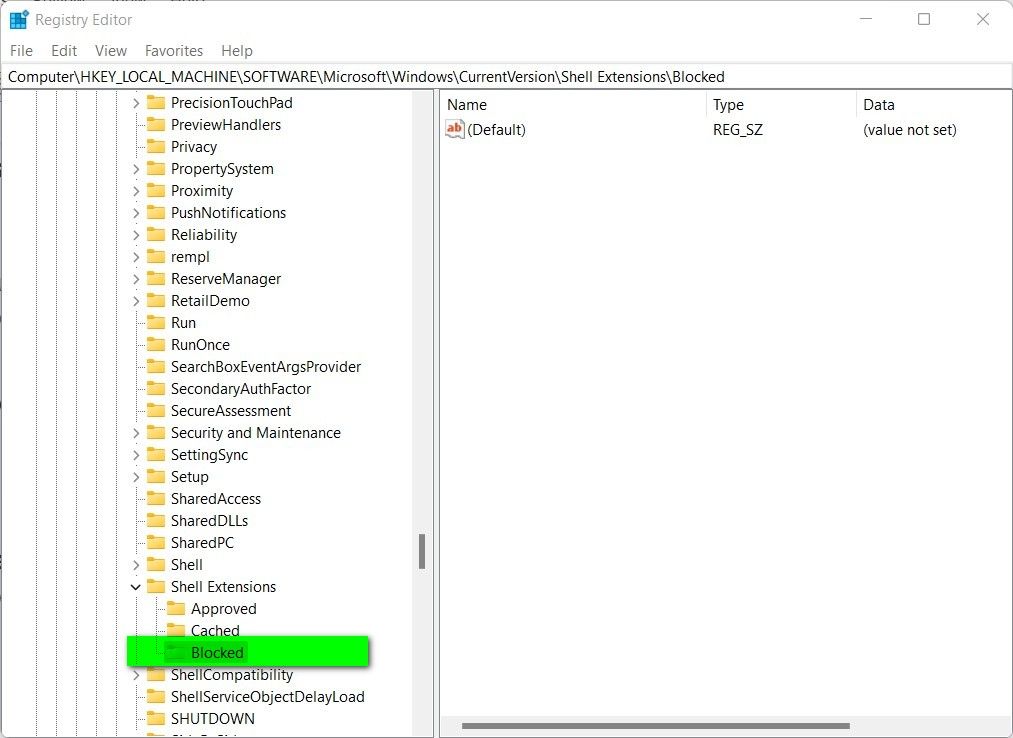Click the Proximity folder icon
This screenshot has width=1013, height=738.
(156, 190)
